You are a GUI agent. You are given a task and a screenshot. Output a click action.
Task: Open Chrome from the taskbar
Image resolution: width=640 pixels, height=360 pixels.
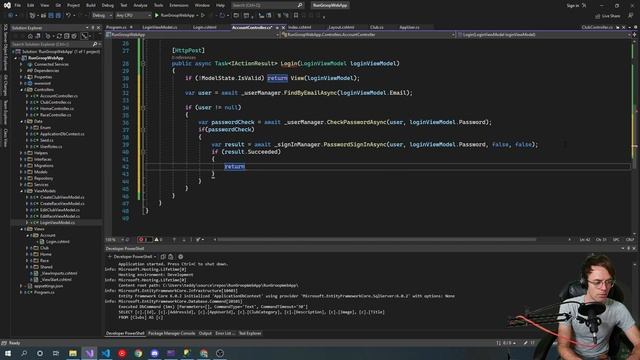click(138, 353)
